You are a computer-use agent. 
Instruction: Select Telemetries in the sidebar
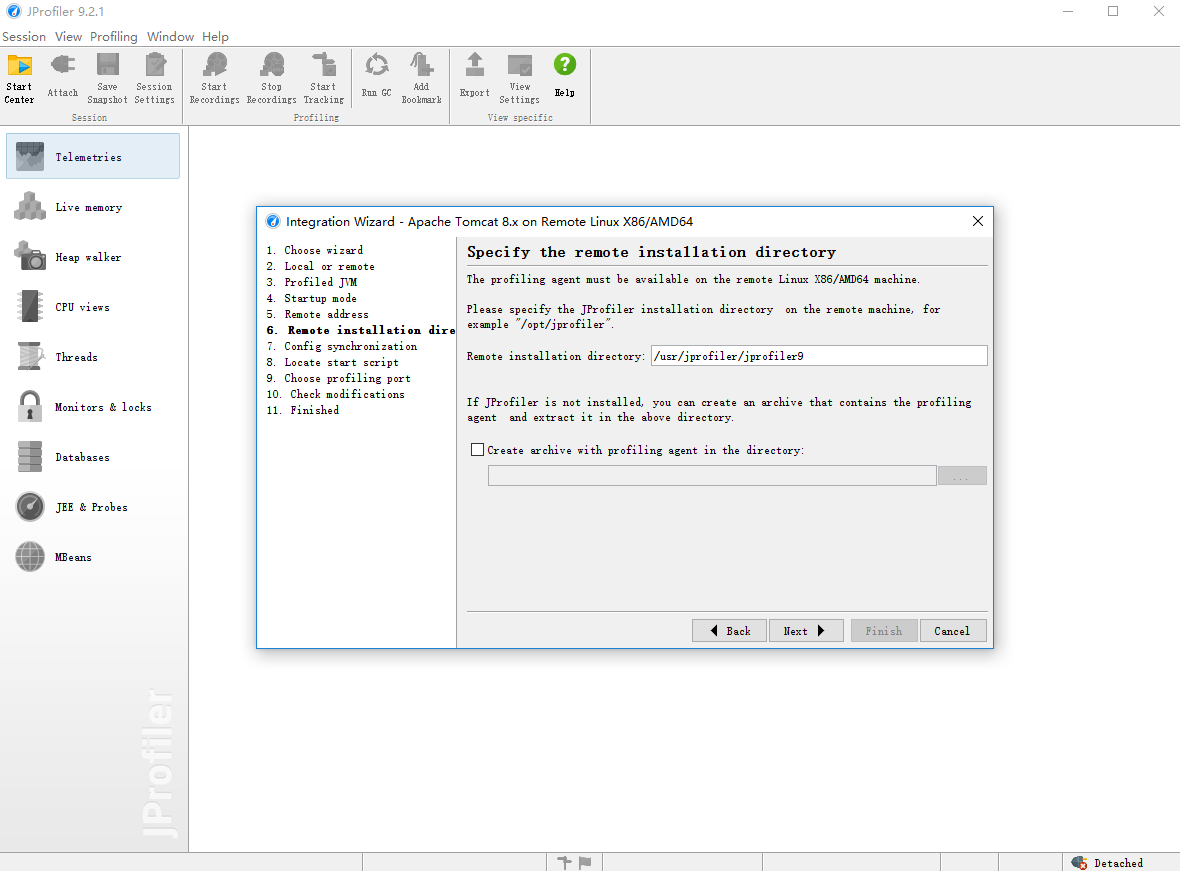point(93,157)
